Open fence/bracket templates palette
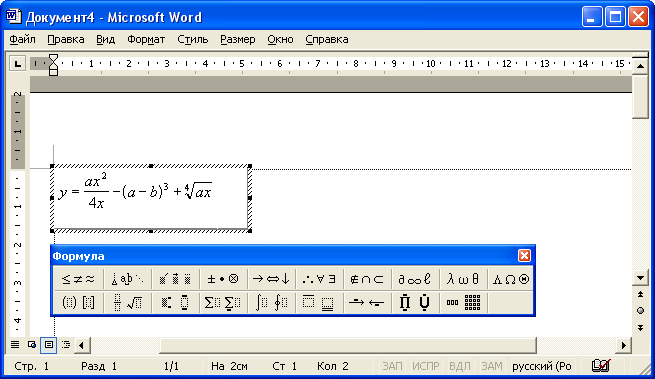 click(79, 302)
